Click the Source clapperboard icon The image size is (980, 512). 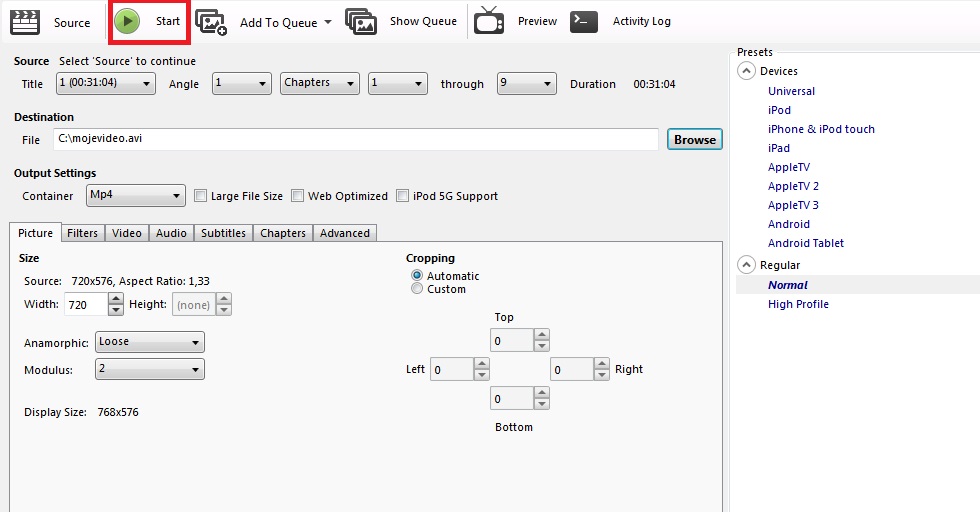tap(25, 22)
